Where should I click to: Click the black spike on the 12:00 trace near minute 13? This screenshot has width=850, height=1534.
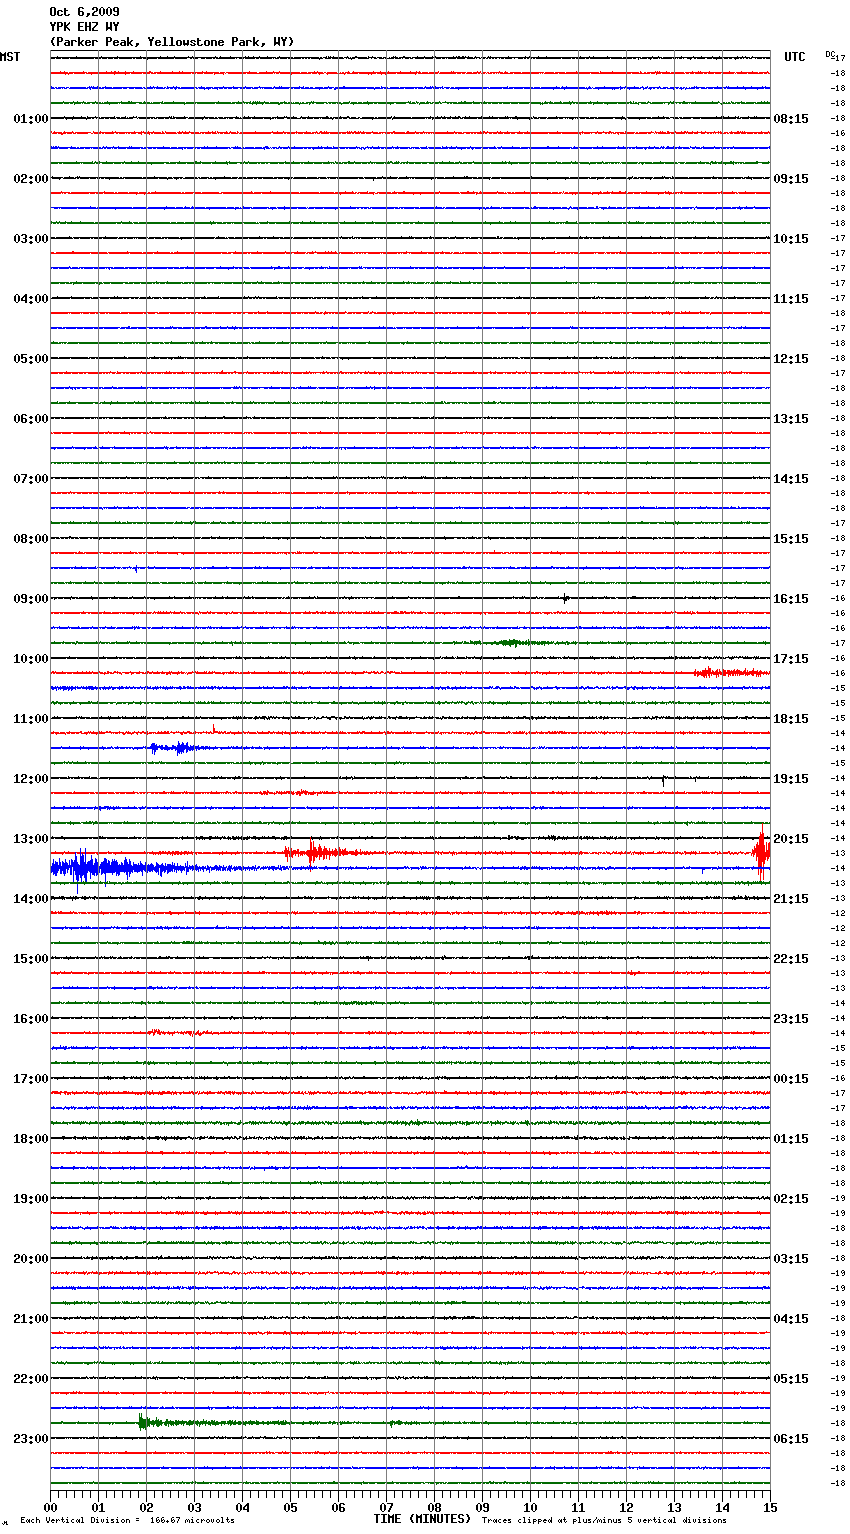(x=663, y=779)
